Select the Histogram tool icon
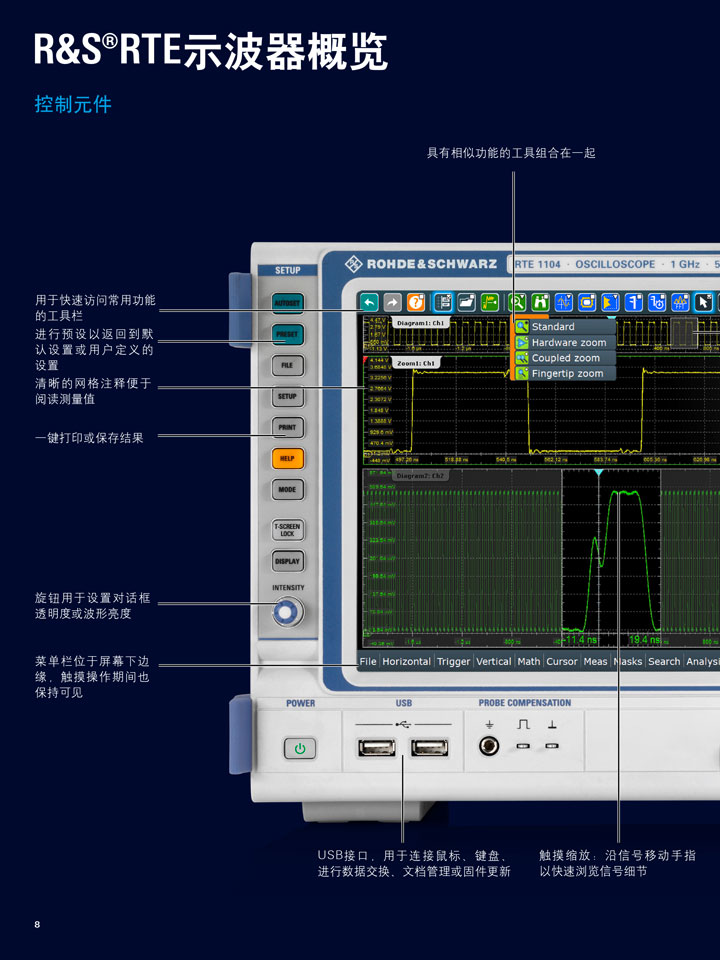 tap(610, 302)
